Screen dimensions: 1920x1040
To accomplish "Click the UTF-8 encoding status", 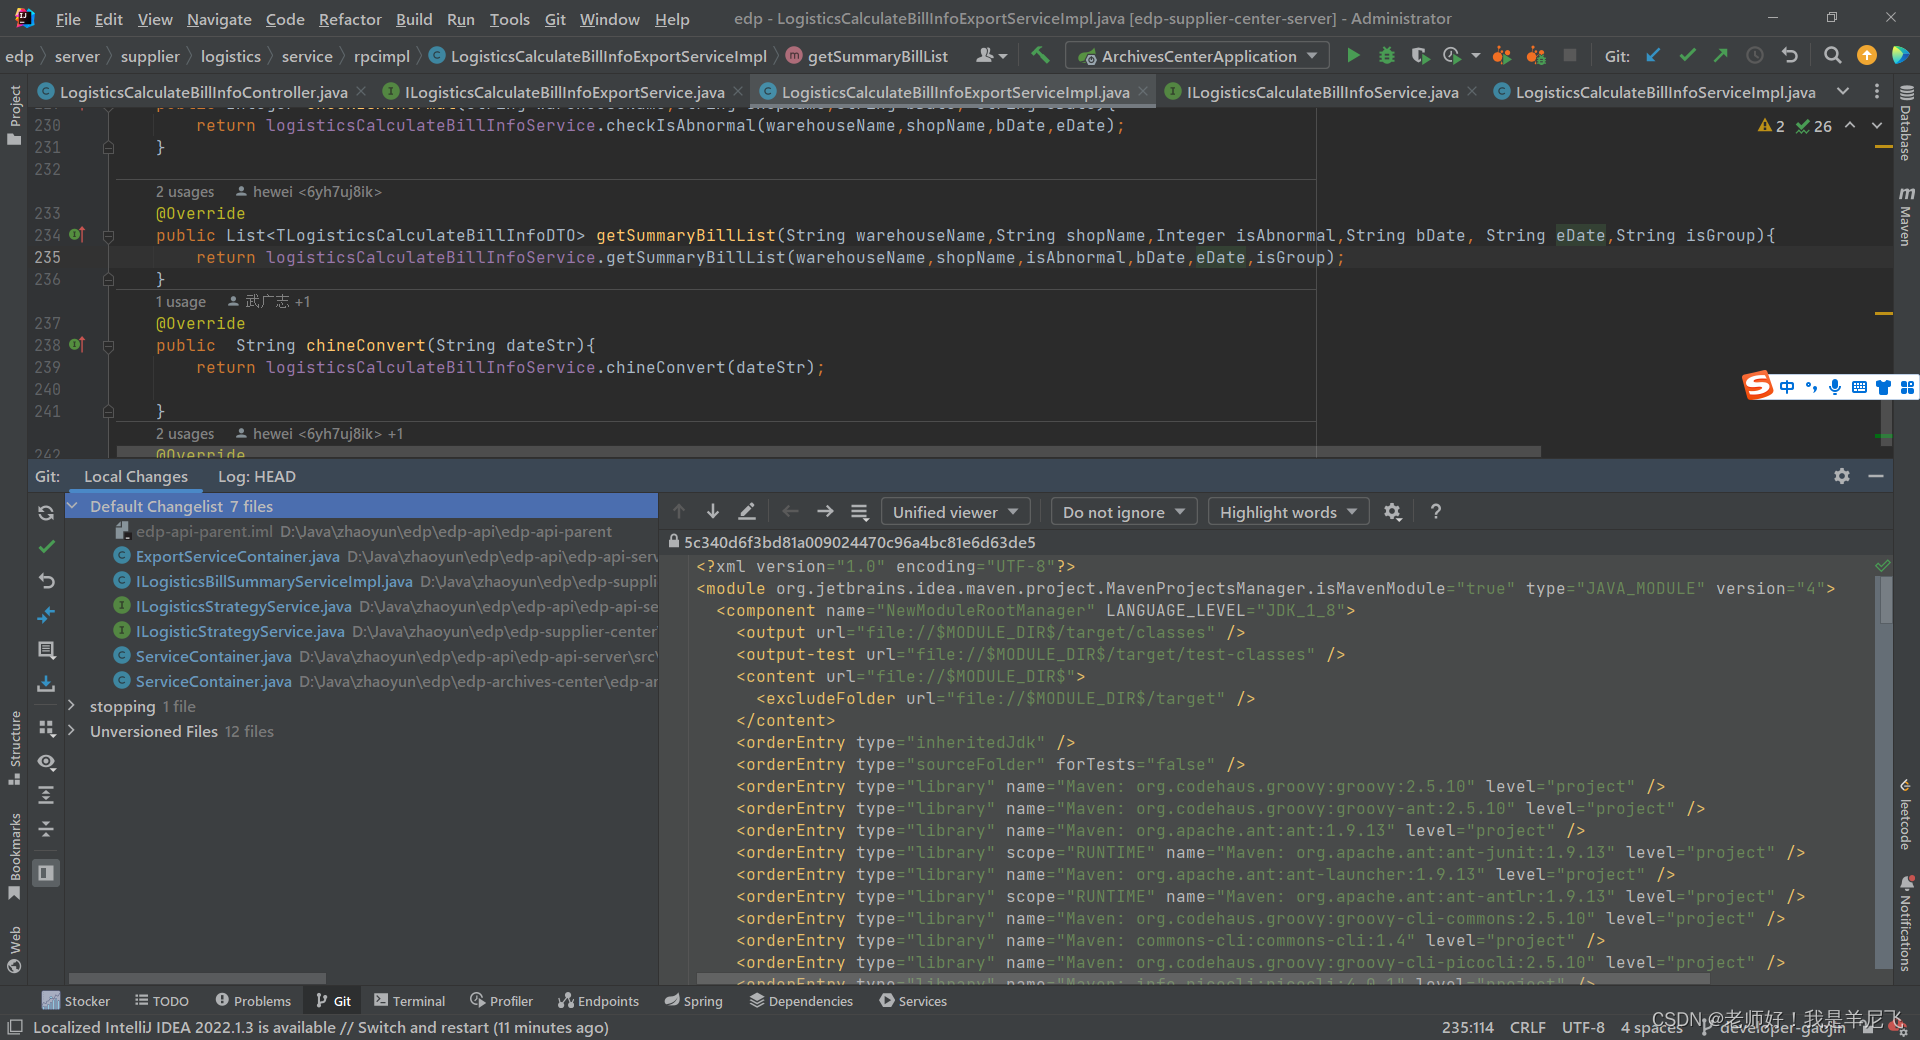I will point(1583,1027).
